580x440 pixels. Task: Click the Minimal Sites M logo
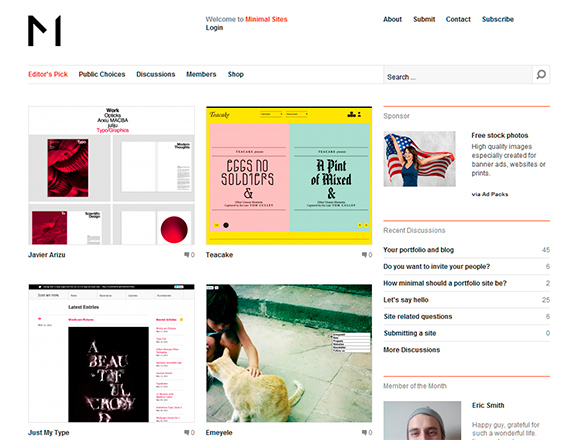(x=44, y=31)
